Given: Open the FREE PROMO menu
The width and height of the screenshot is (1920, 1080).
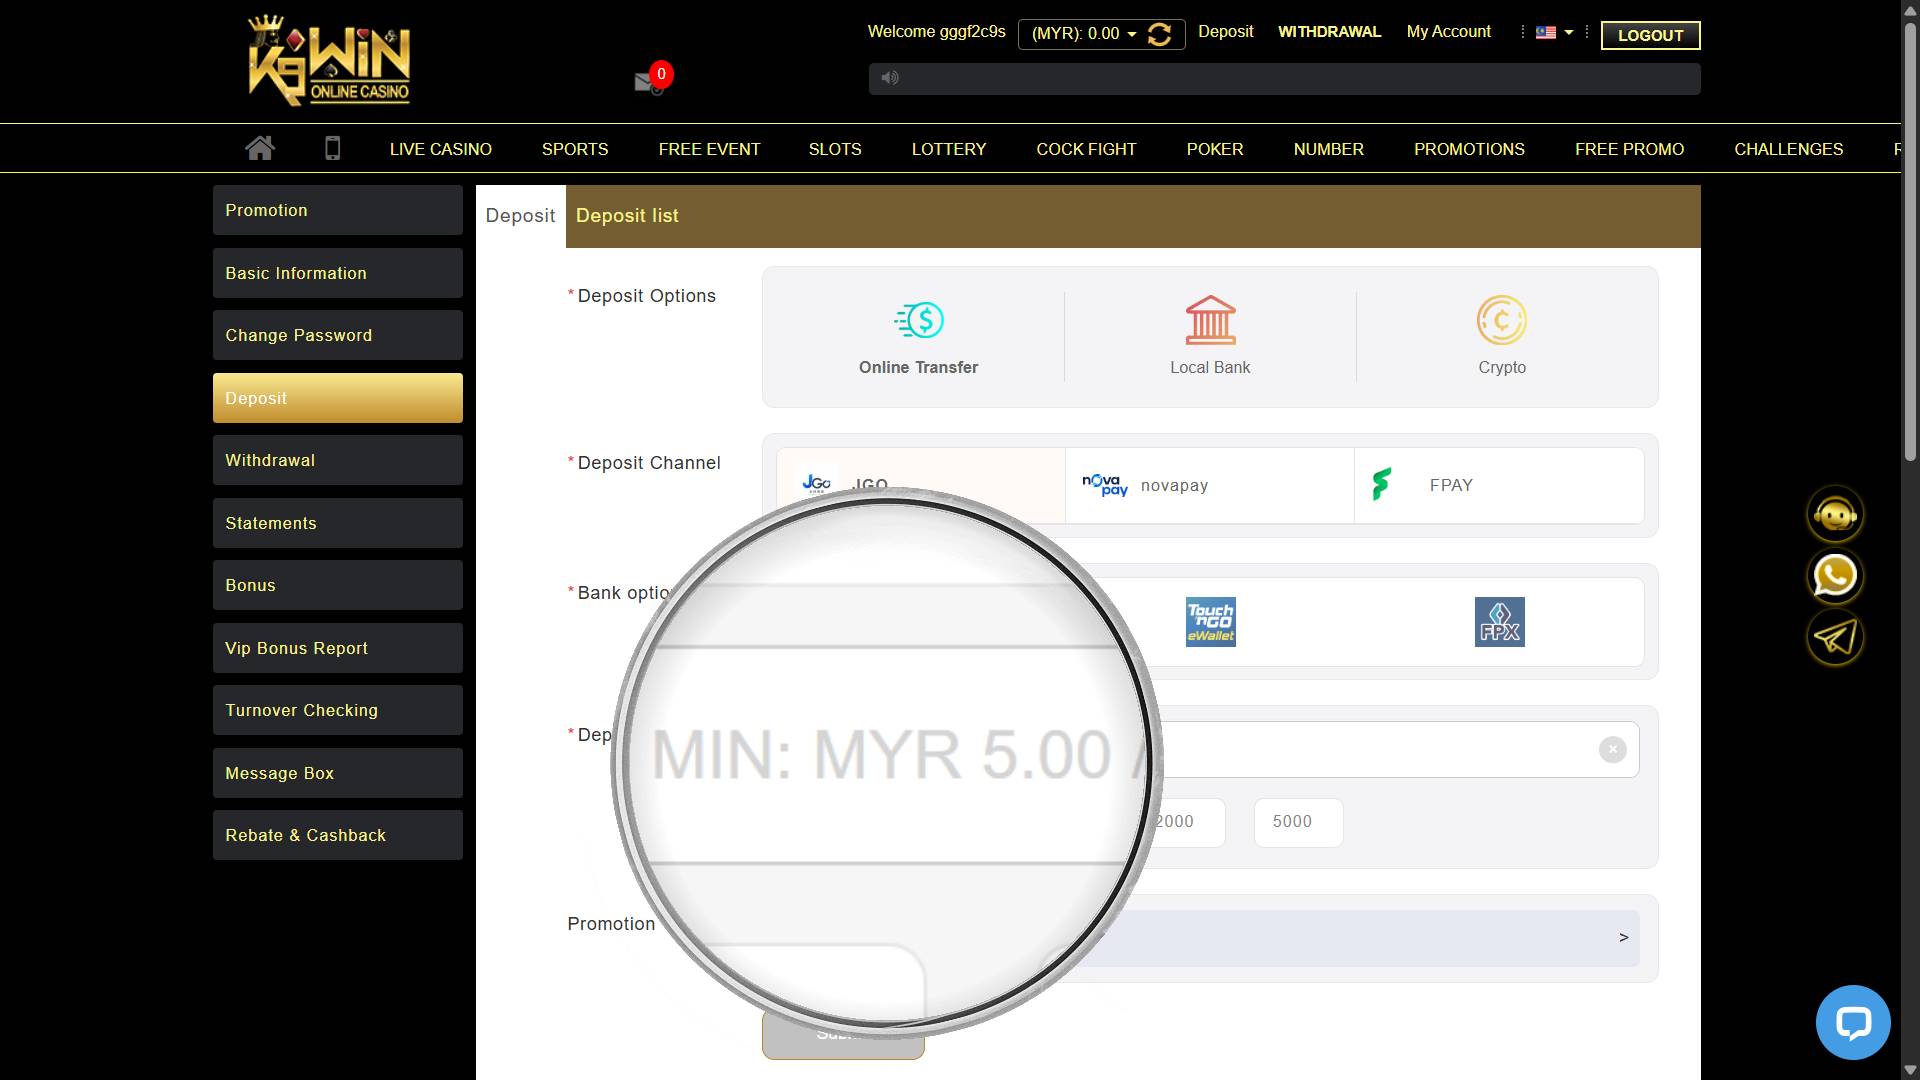Looking at the screenshot, I should 1629,149.
